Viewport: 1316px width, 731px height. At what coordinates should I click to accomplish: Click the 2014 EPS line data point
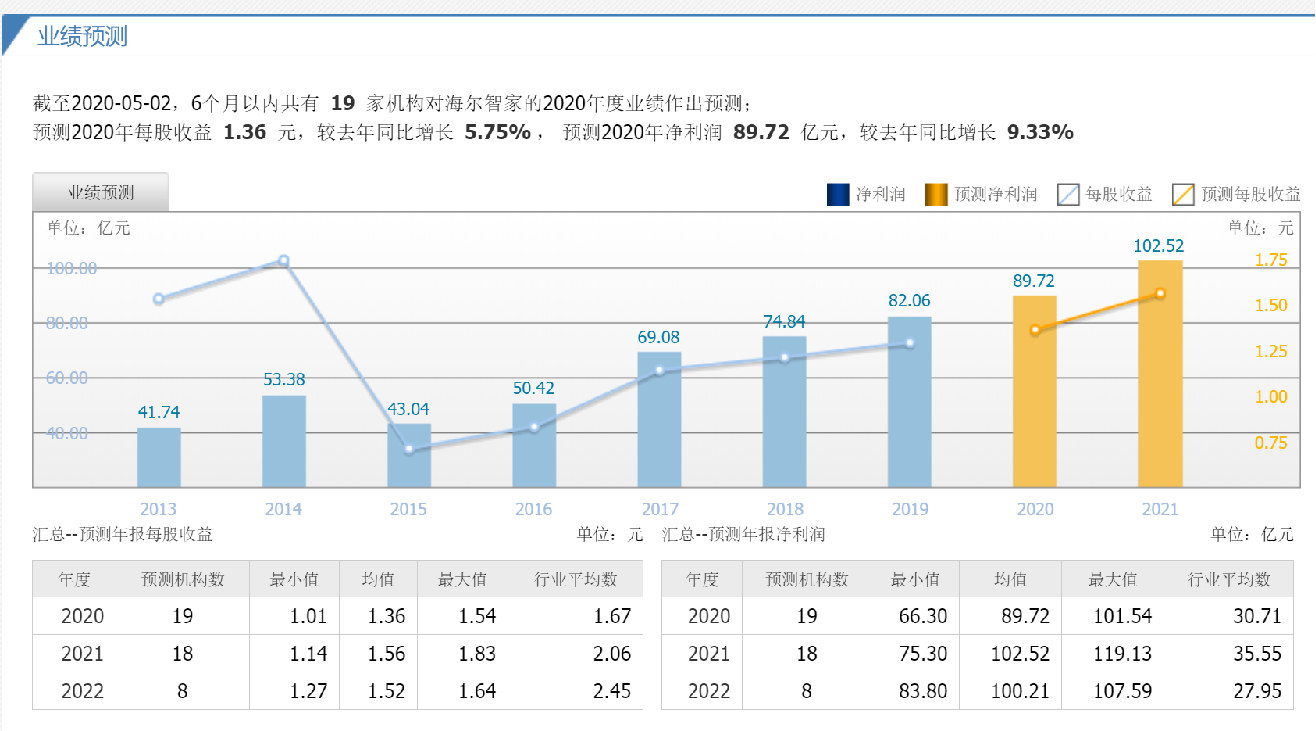(284, 261)
